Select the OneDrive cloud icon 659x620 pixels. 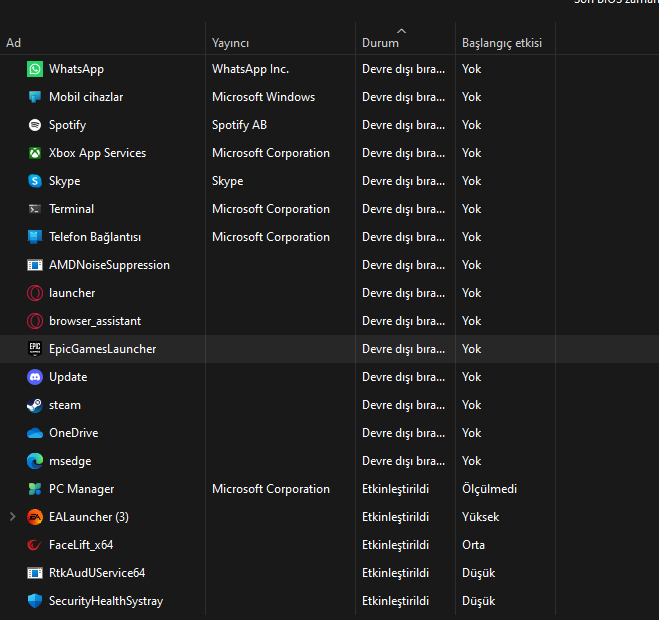click(x=35, y=433)
